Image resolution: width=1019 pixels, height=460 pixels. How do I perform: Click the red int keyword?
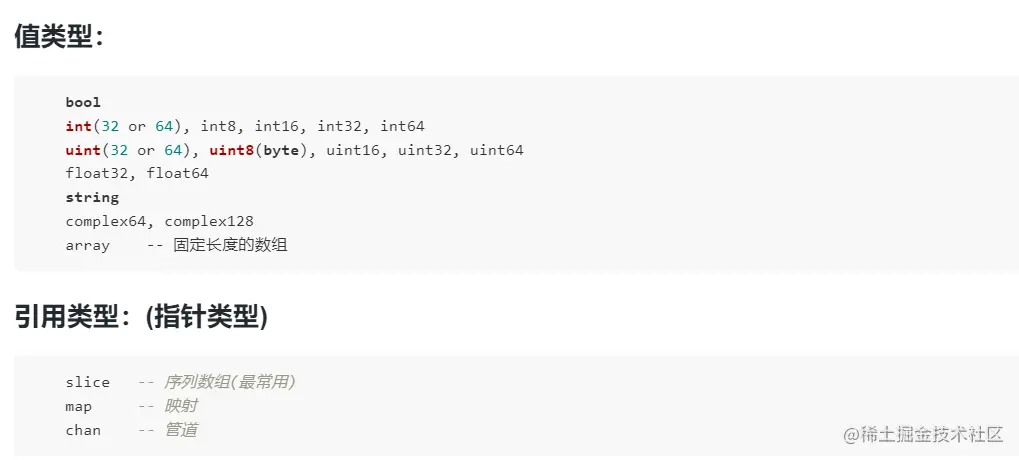tap(78, 126)
